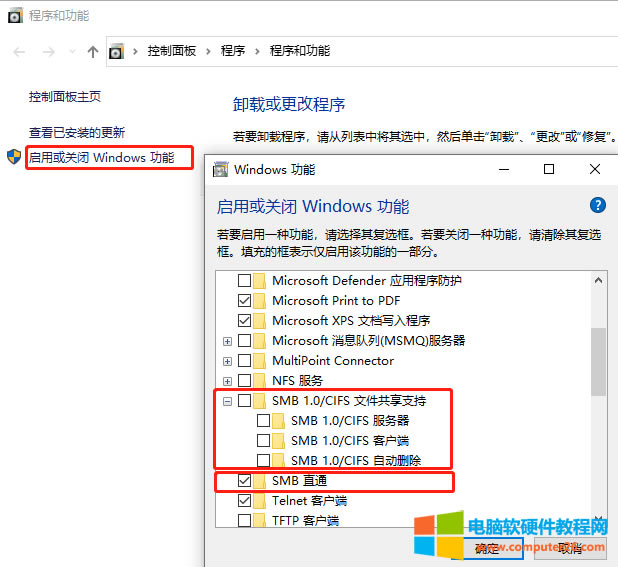Open the recent locations dropdown arrow
This screenshot has height=567, width=618.
coord(72,51)
